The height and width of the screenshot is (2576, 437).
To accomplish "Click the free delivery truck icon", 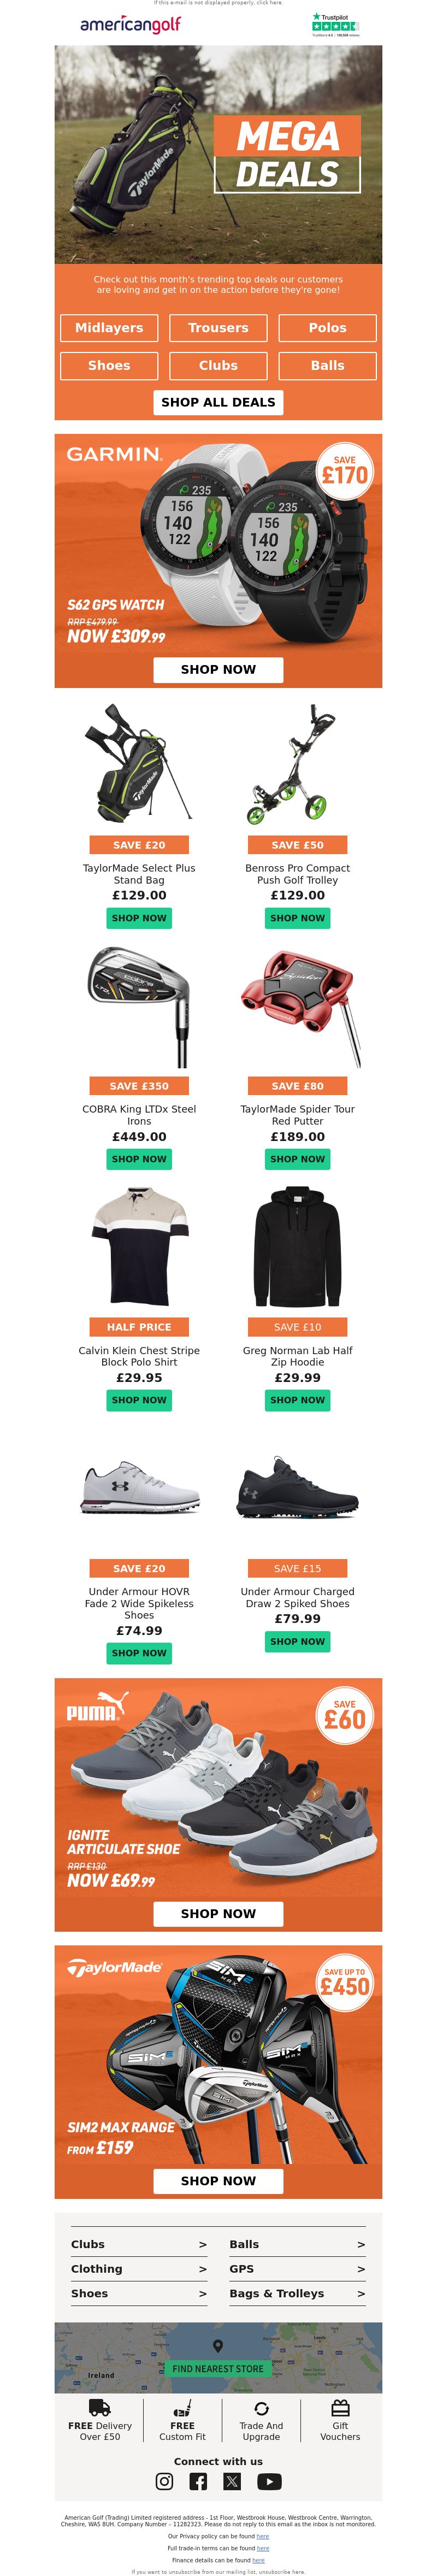I will coord(100,2408).
